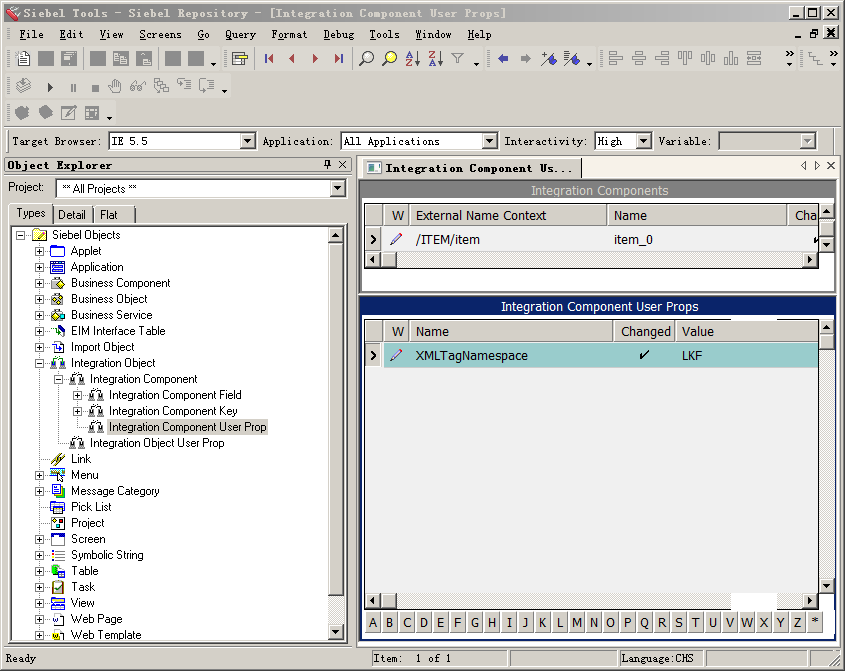This screenshot has height=671, width=845.
Task: Switch to the Detail tab
Action: click(x=72, y=215)
